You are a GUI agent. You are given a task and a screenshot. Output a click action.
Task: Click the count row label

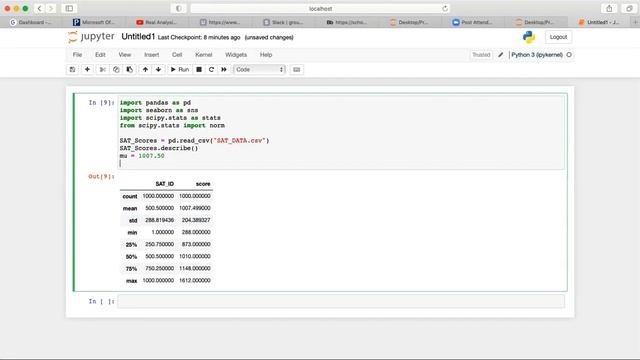pos(130,196)
